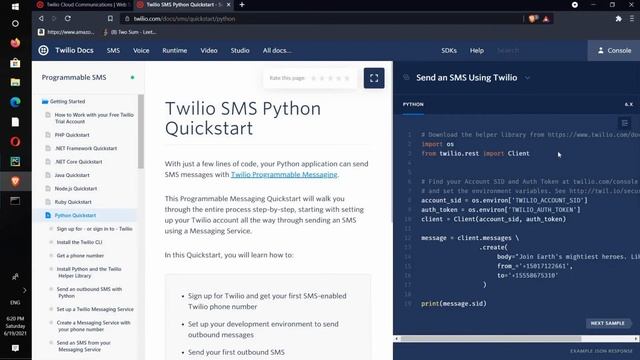This screenshot has width=640, height=360.
Task: Click the Twilio Docs home link
Action: click(x=74, y=50)
